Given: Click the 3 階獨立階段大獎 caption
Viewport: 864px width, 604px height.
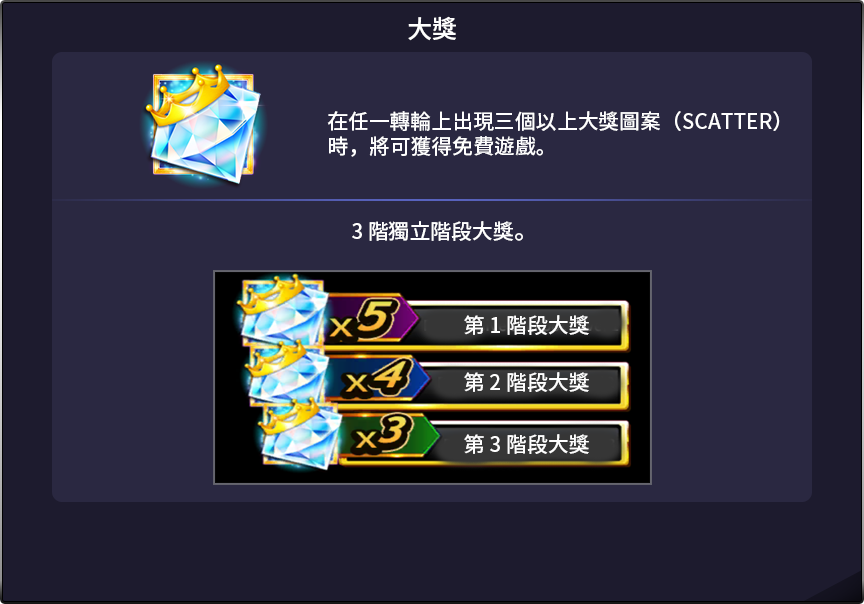Looking at the screenshot, I should (439, 231).
